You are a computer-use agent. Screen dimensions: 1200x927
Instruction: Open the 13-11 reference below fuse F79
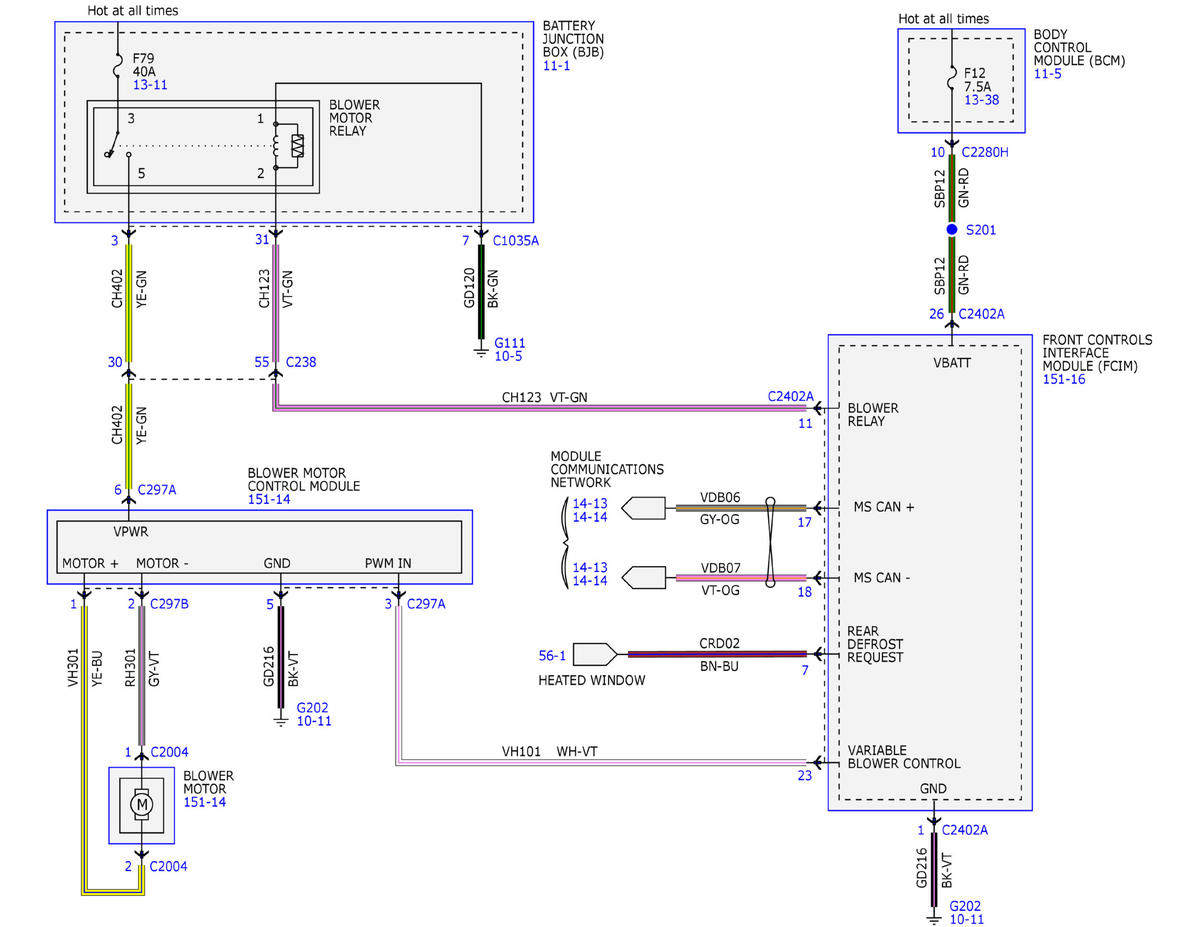coord(149,86)
